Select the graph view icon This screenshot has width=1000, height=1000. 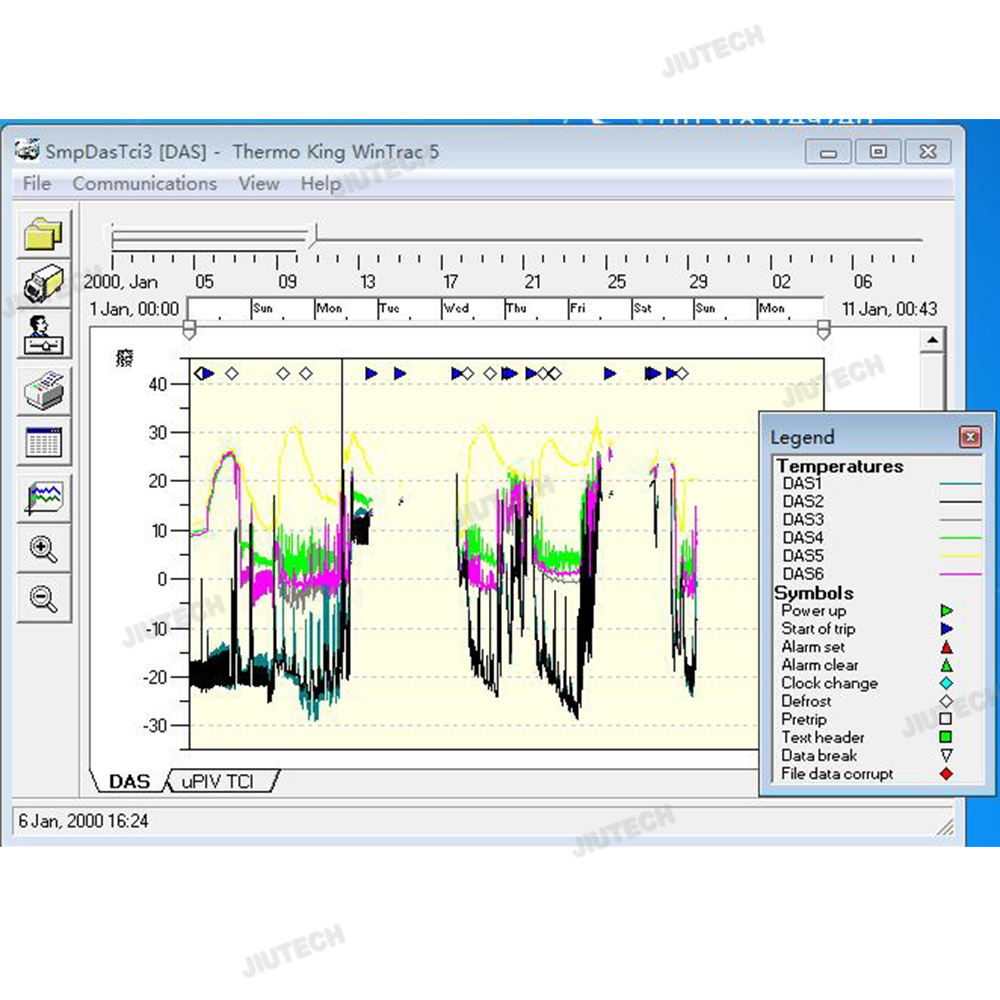(x=43, y=498)
